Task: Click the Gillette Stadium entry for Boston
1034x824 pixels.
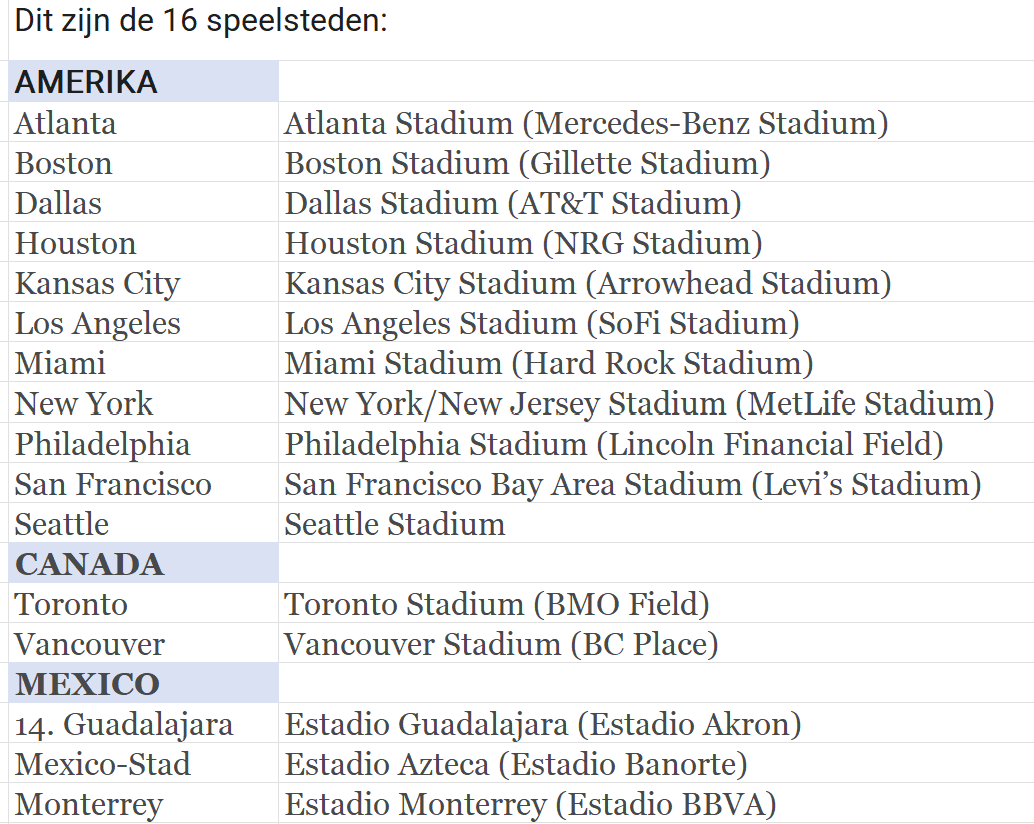Action: click(527, 163)
